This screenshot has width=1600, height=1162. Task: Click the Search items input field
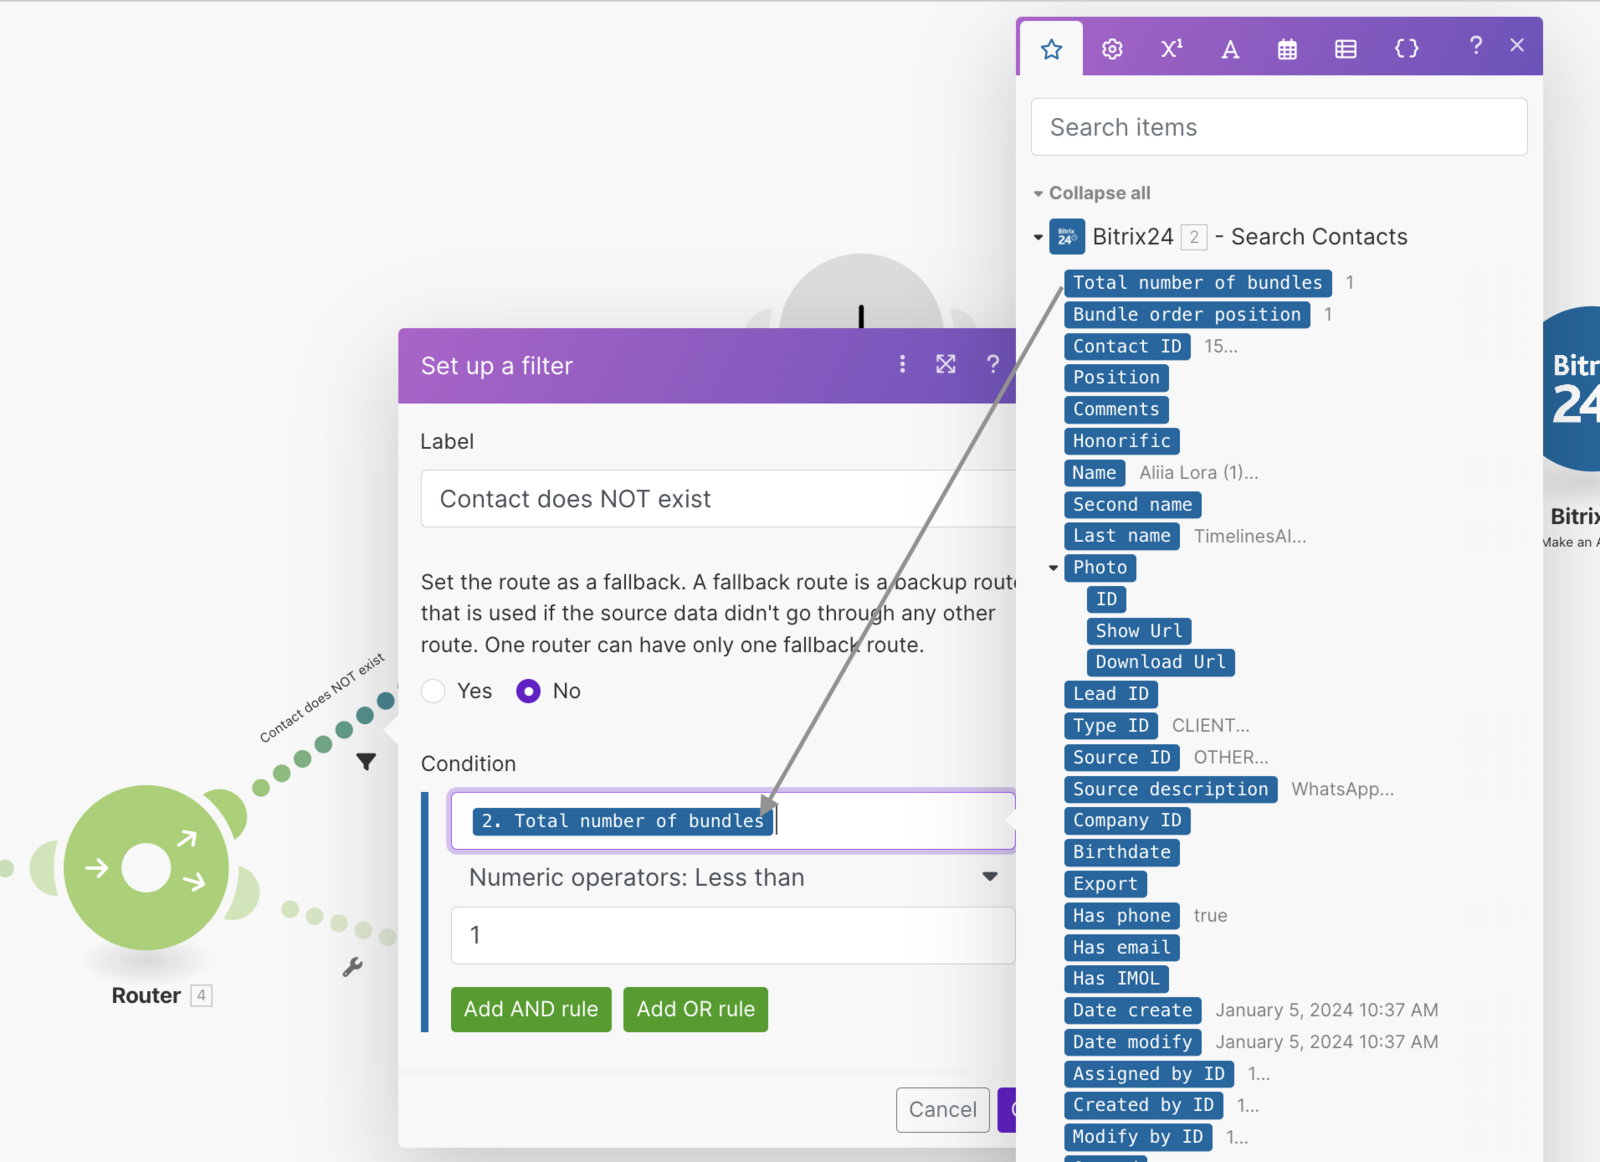[x=1278, y=127]
